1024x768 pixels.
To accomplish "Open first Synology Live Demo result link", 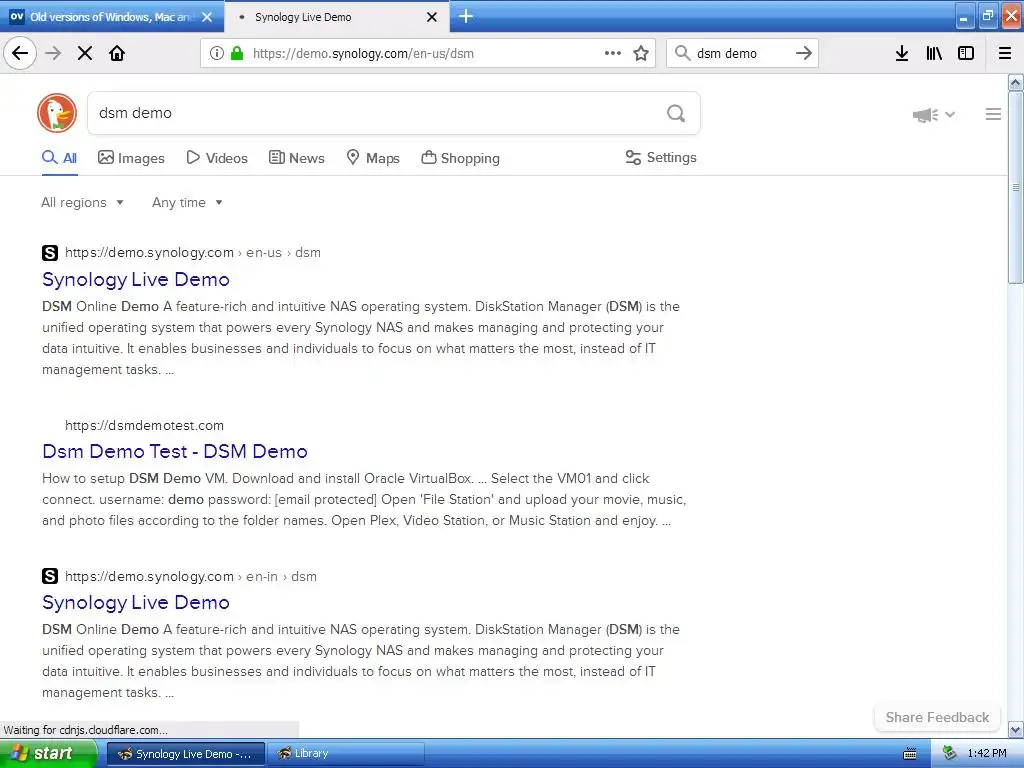I will 136,280.
